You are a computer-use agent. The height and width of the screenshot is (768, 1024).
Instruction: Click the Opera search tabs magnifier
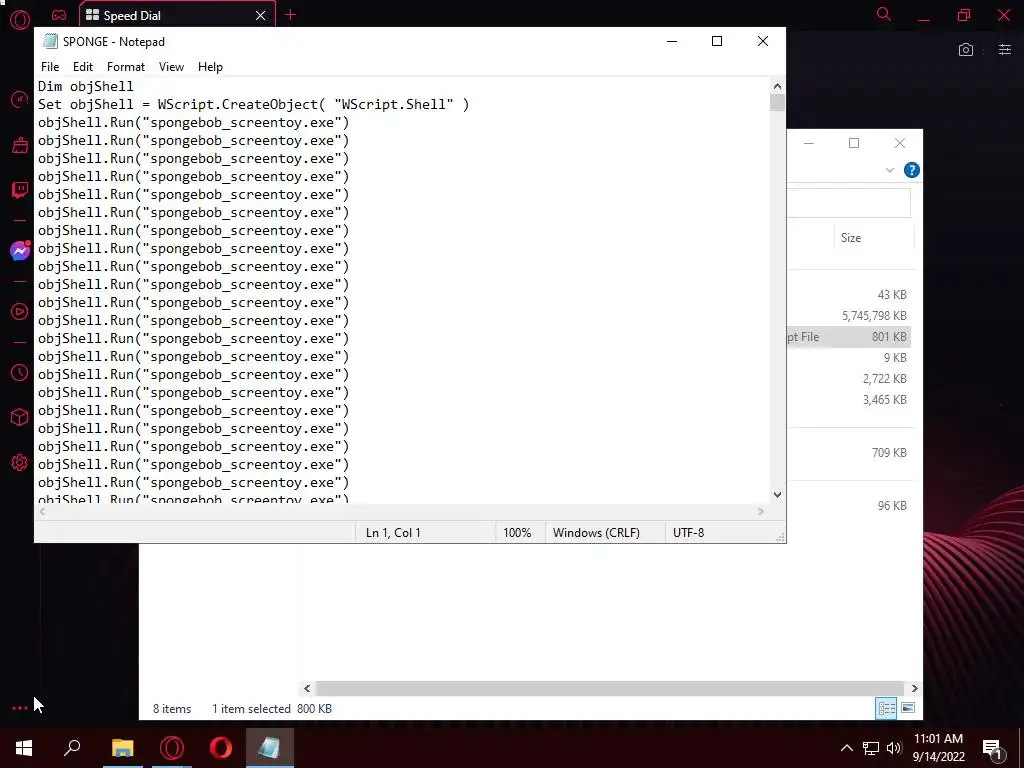point(884,14)
